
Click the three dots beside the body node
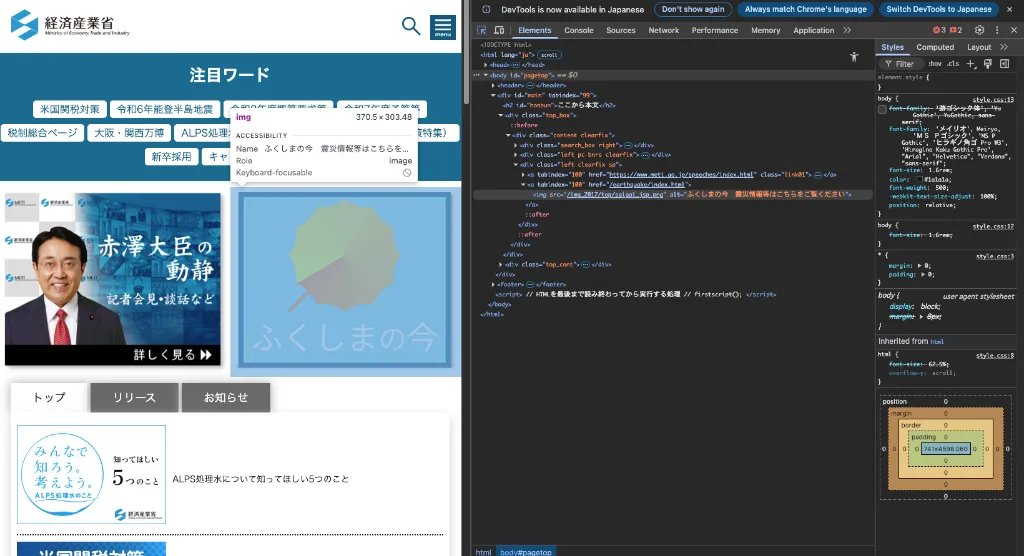(477, 75)
